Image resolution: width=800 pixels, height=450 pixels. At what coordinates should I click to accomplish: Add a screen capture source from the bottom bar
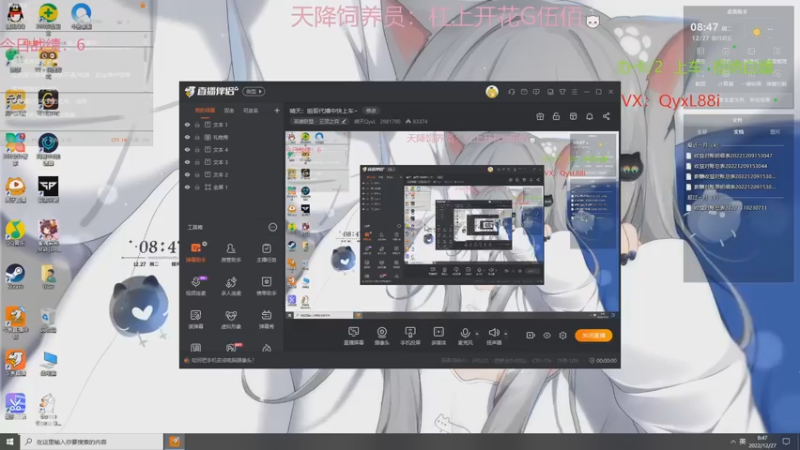[353, 336]
